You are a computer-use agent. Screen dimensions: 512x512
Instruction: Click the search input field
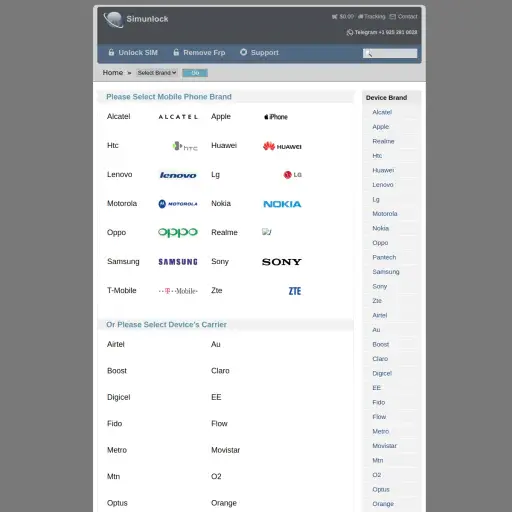(390, 53)
